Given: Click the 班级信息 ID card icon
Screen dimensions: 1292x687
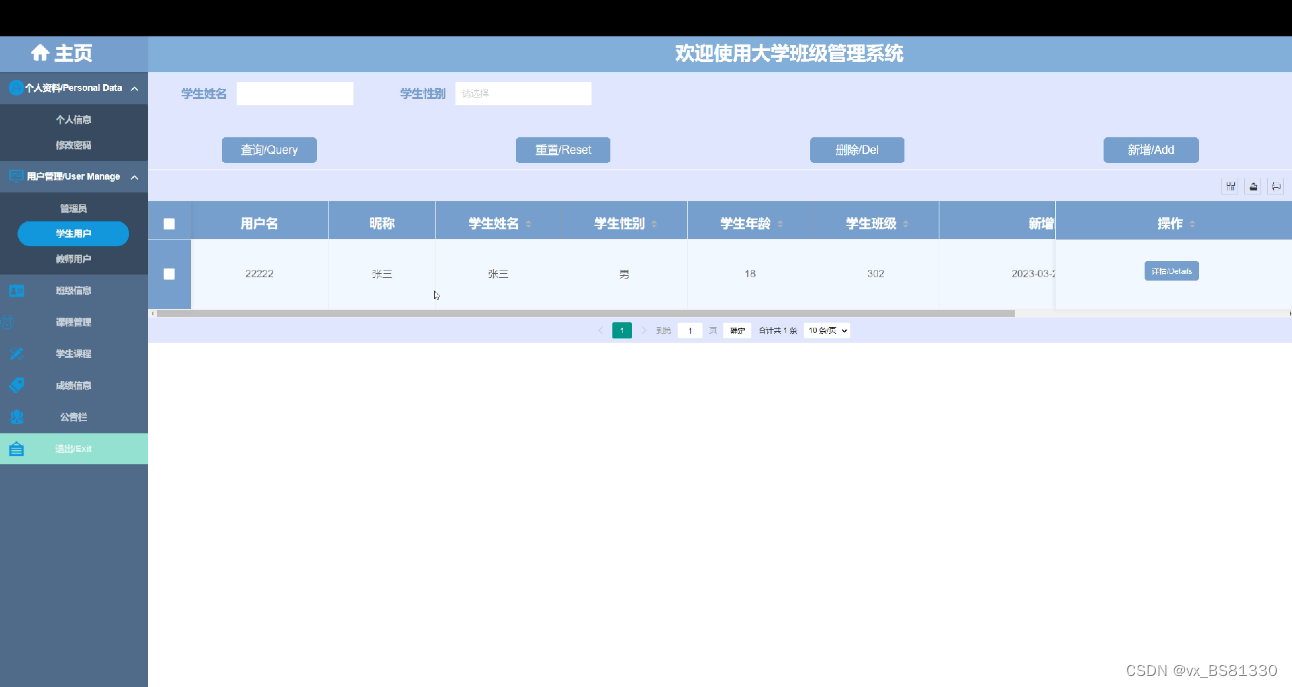Looking at the screenshot, I should click(x=16, y=291).
